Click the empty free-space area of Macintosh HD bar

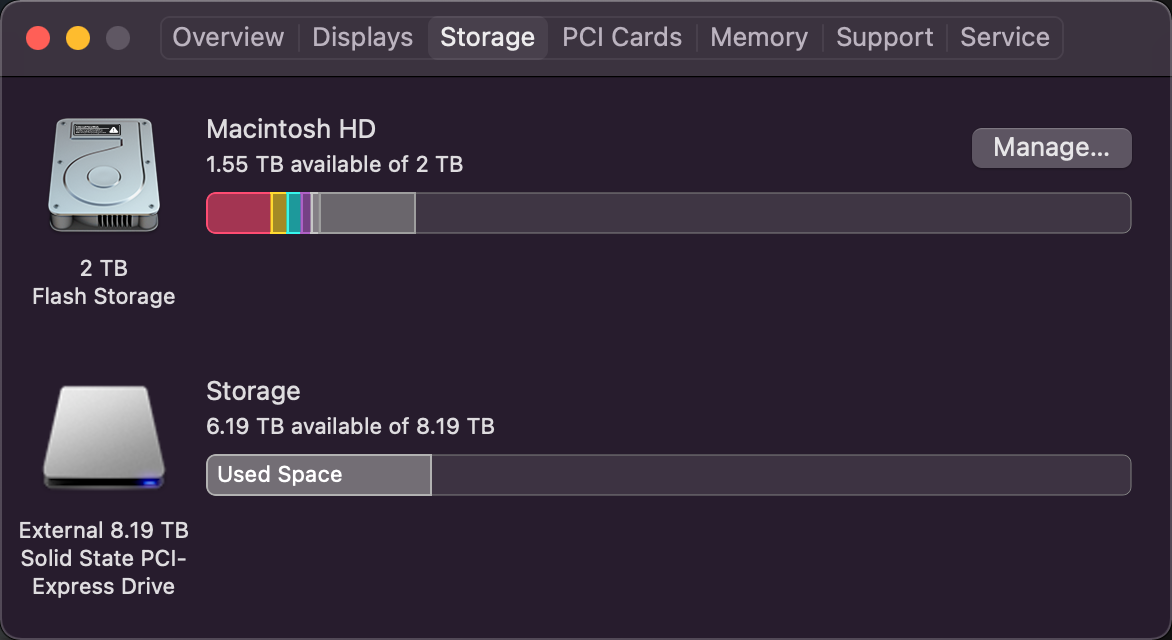(772, 213)
